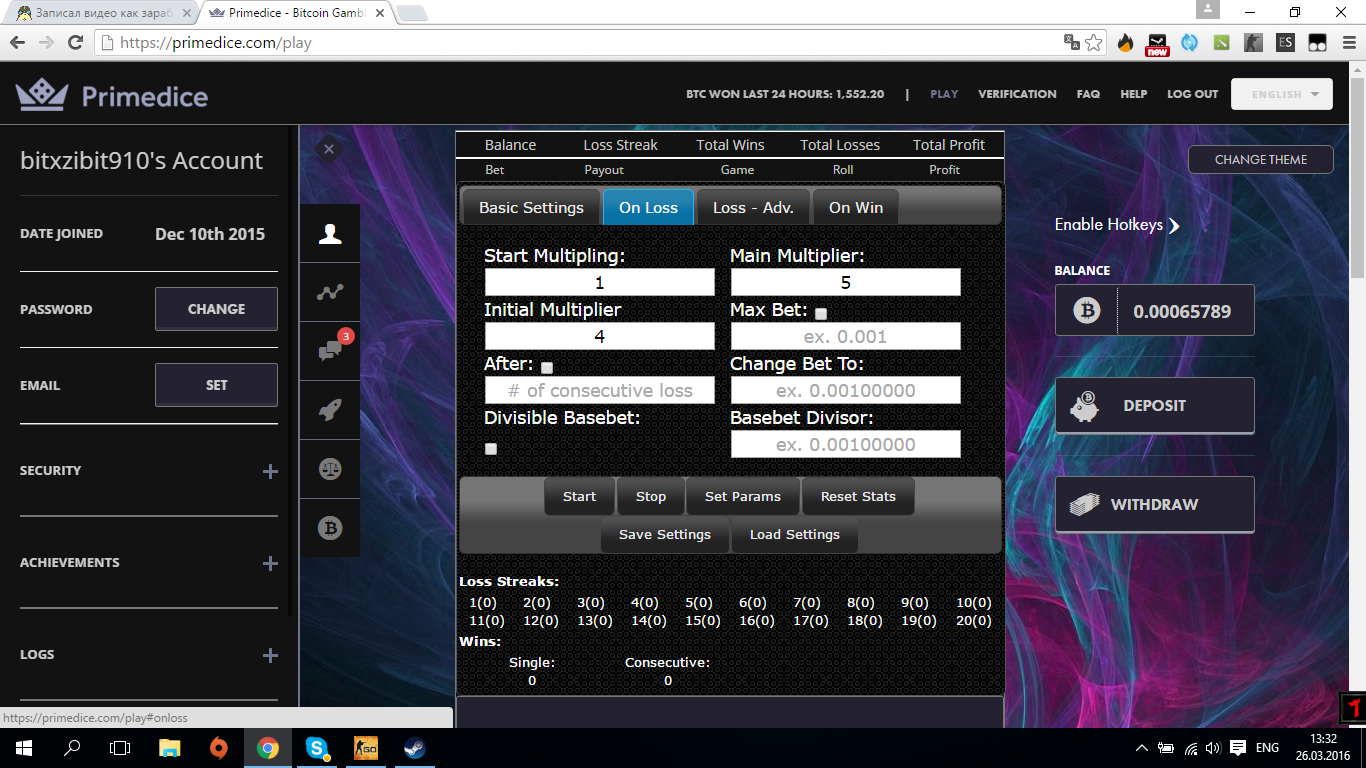Open the account profile sidebar icon
Screen dimensions: 1366x768
click(x=330, y=233)
